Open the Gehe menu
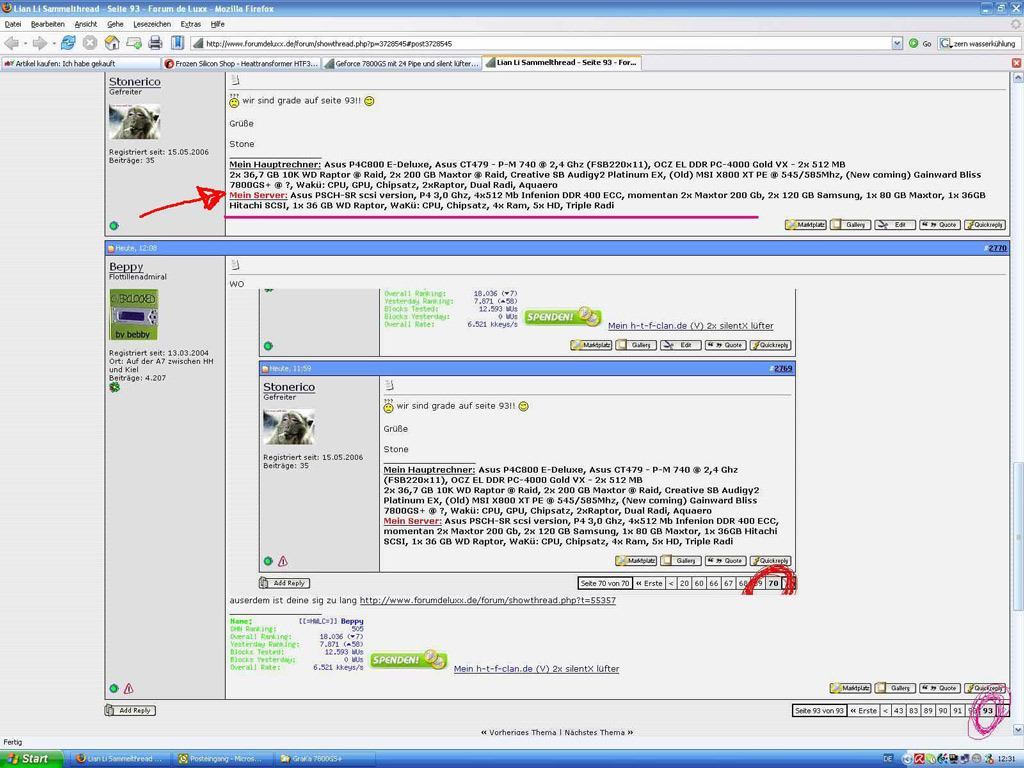 coord(115,24)
